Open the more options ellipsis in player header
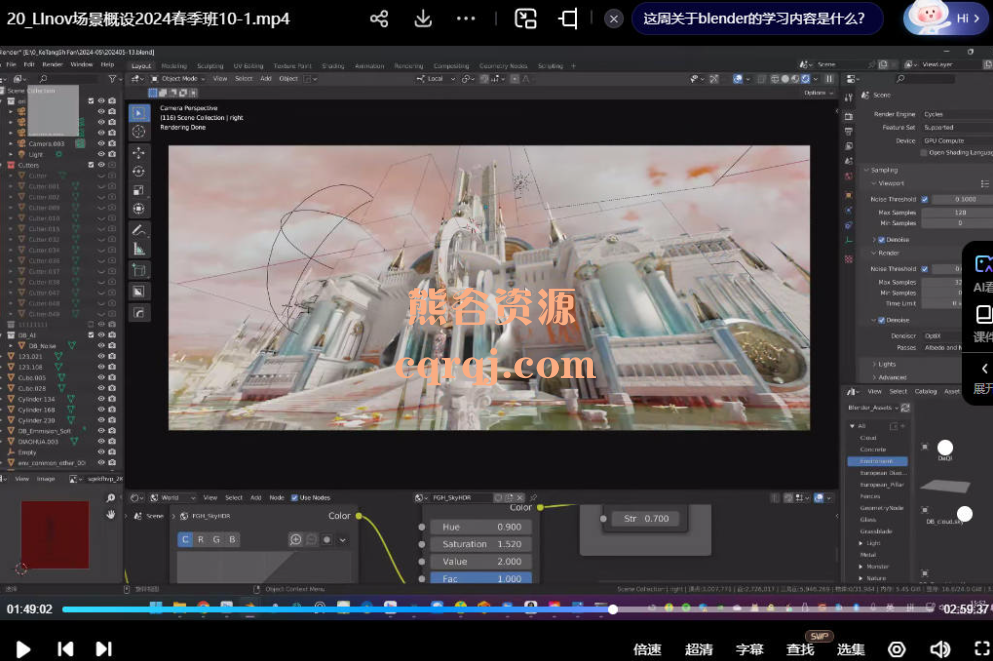 pos(466,19)
